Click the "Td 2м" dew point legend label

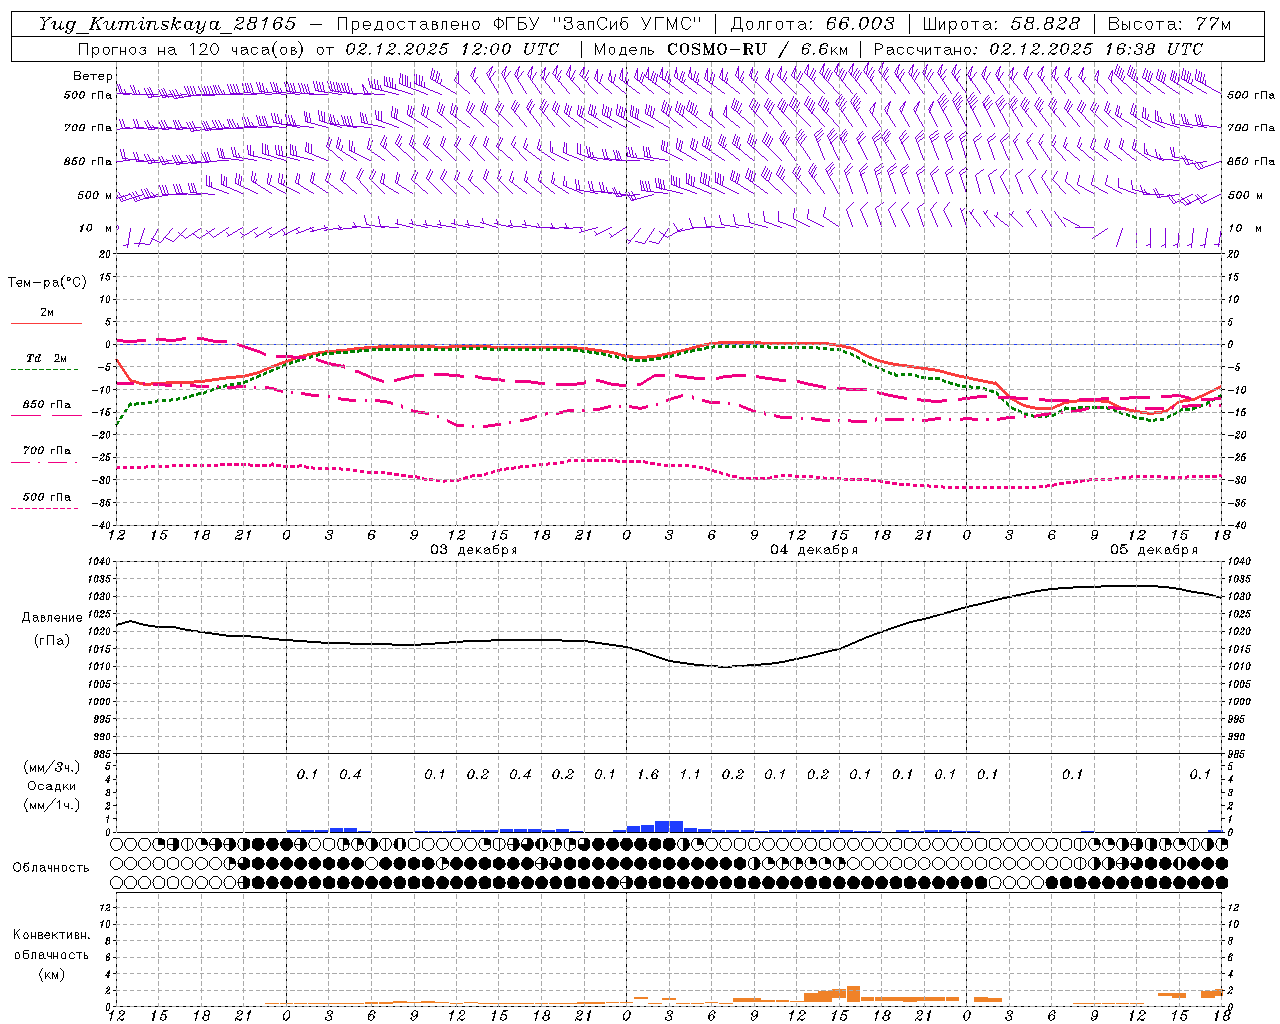tap(46, 358)
